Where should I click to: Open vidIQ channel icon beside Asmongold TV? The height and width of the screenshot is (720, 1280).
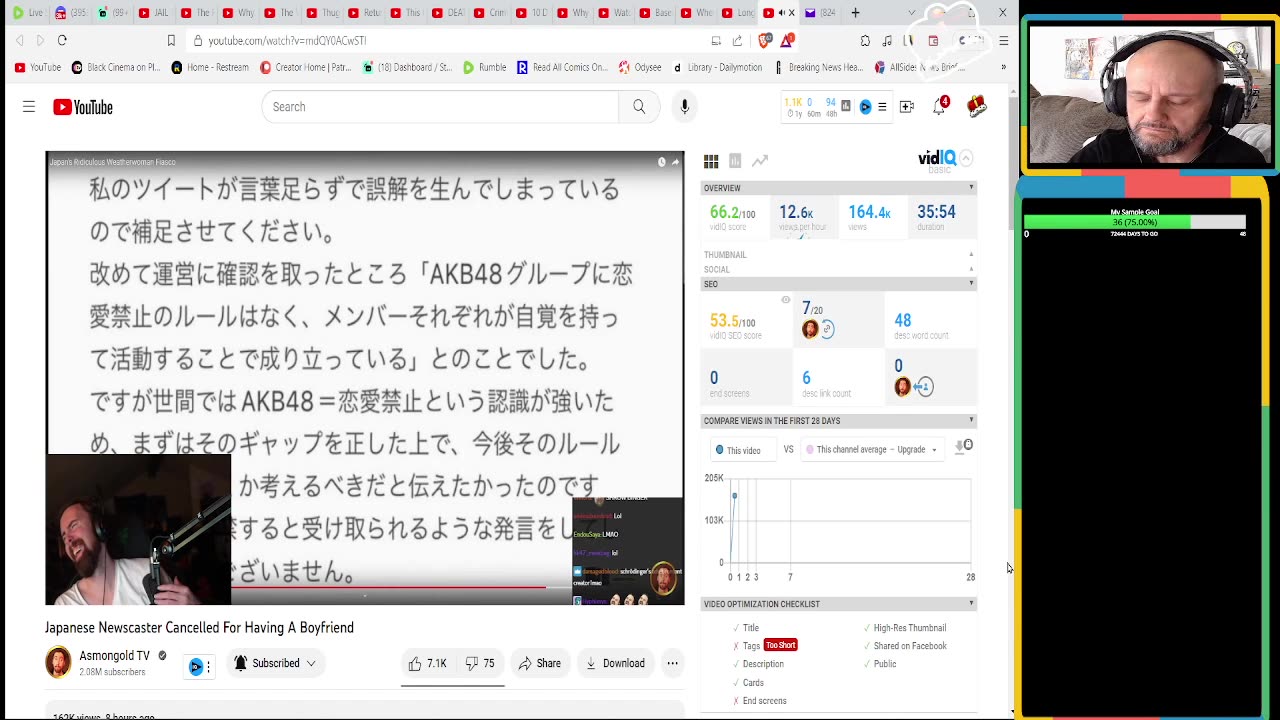(x=196, y=666)
